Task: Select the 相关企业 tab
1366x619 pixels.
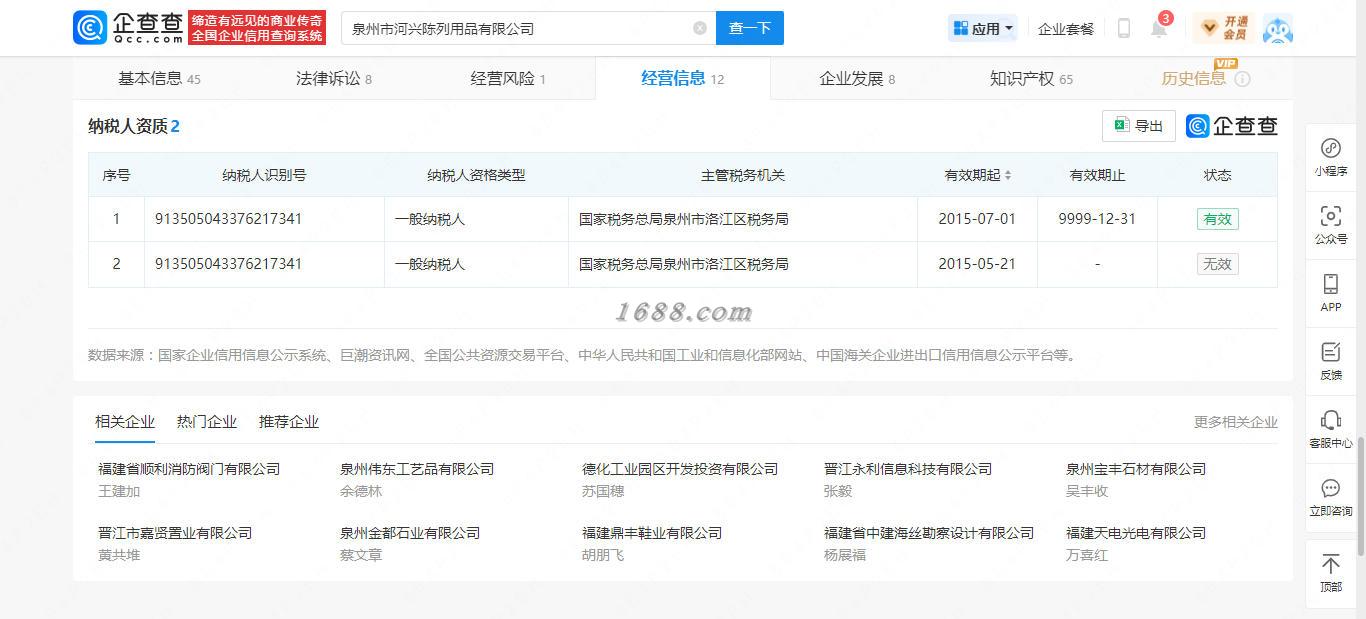Action: pyautogui.click(x=125, y=421)
